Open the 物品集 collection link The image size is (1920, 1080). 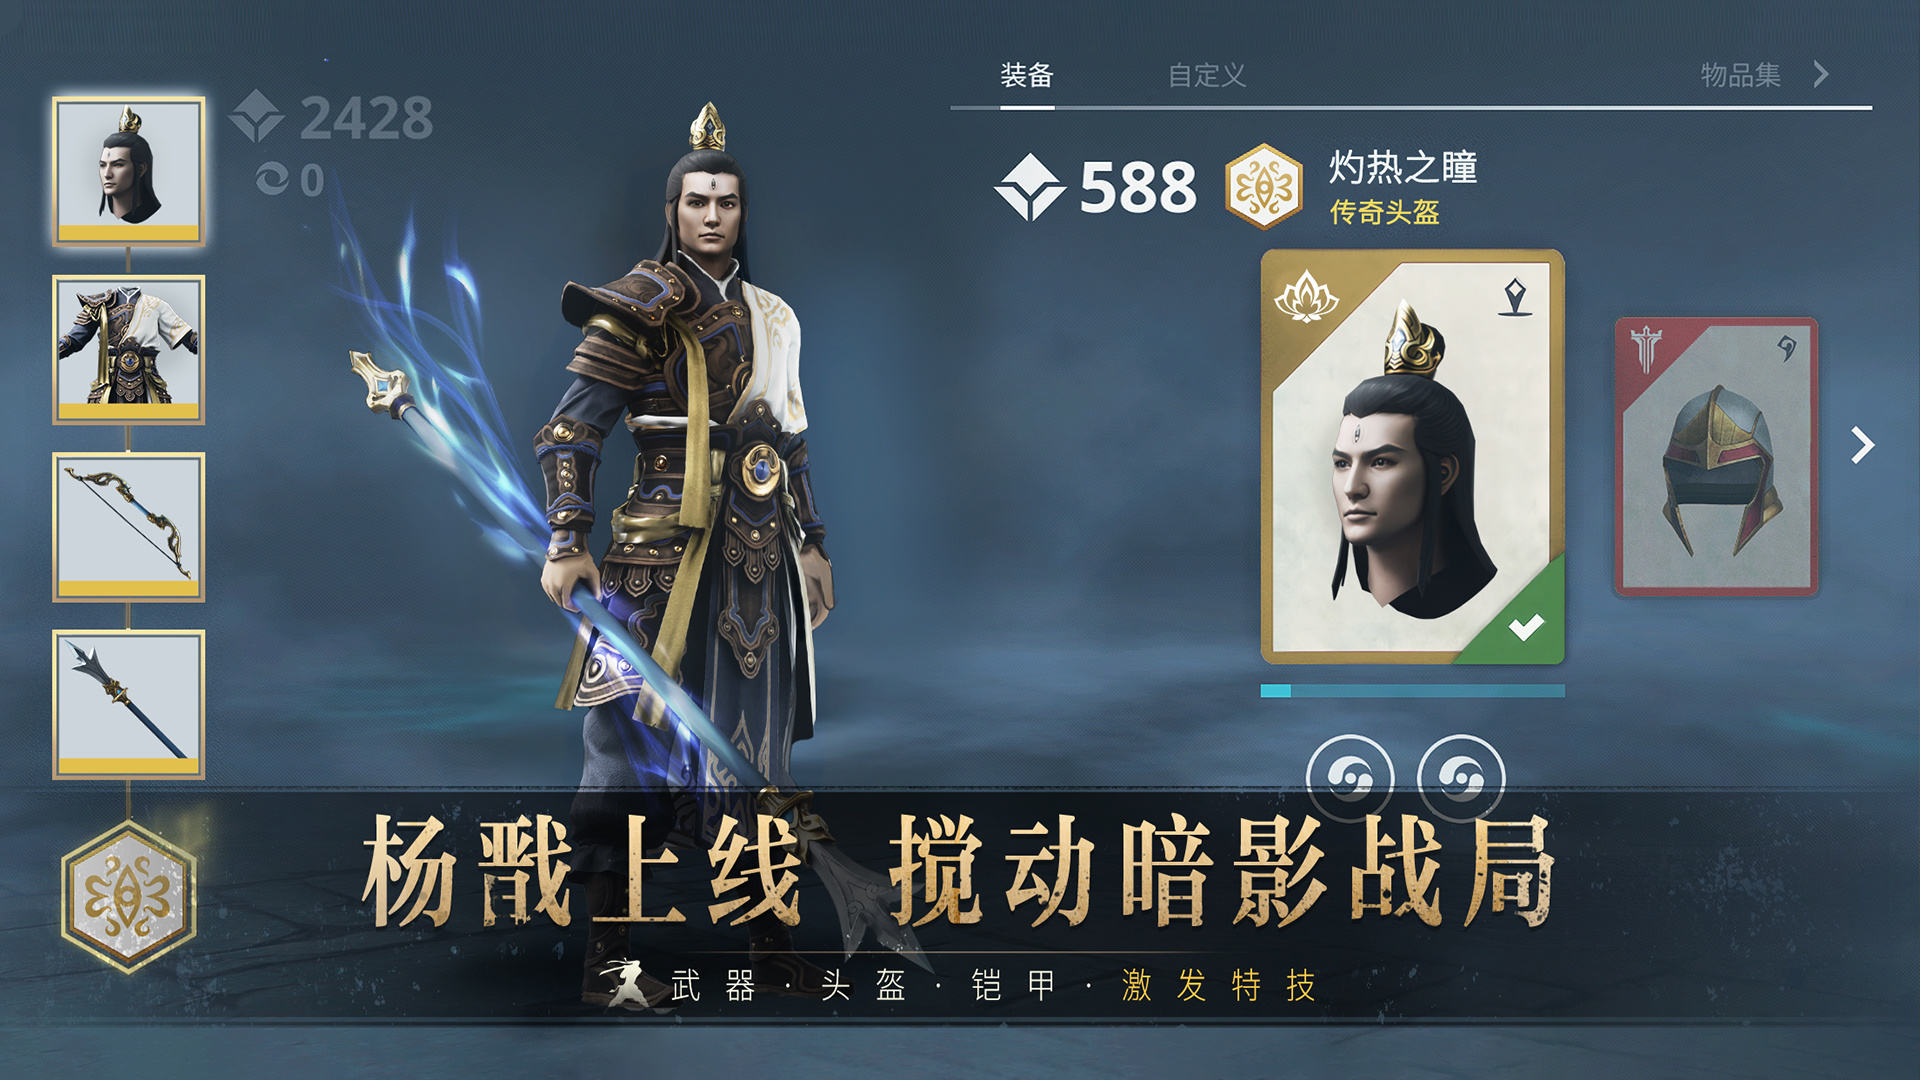tap(1741, 75)
